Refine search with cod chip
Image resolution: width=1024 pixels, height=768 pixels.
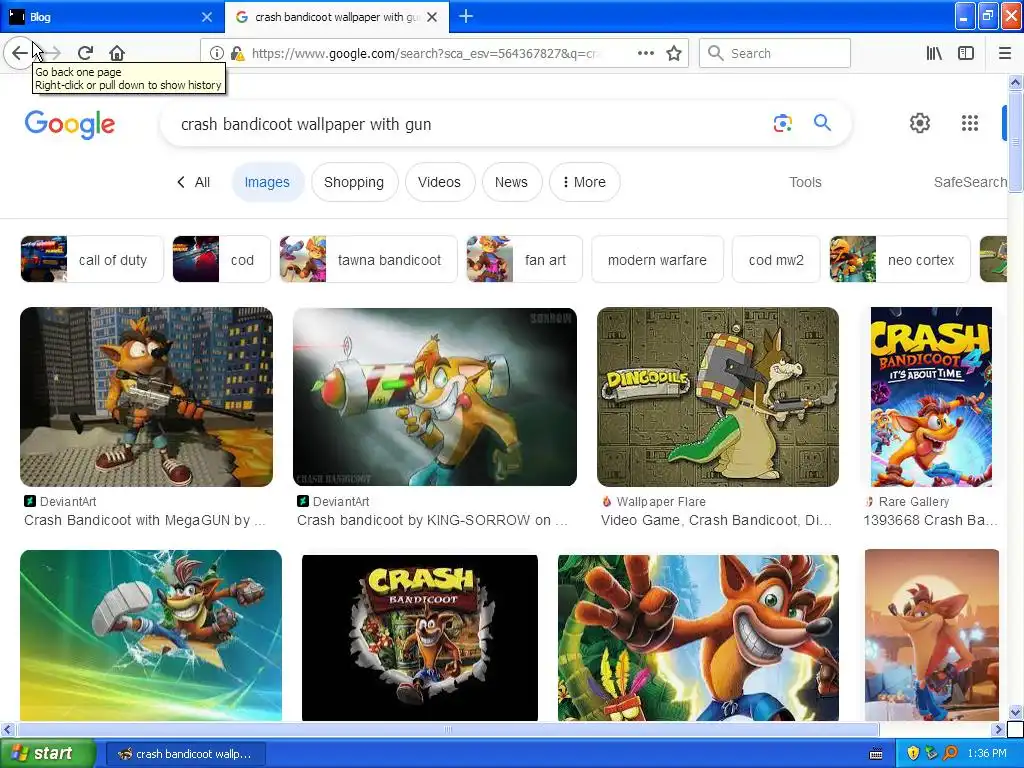coord(221,260)
